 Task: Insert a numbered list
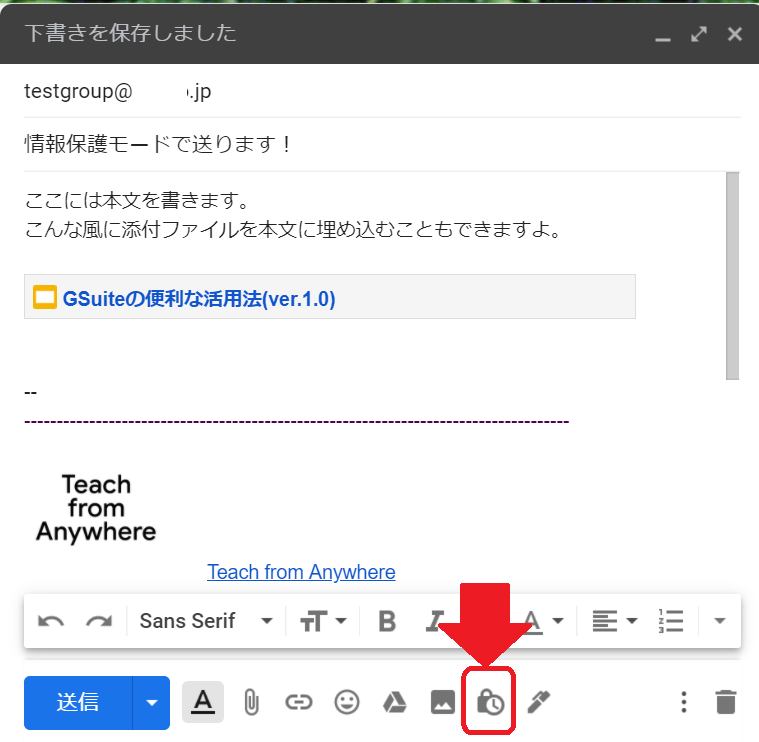tap(671, 621)
